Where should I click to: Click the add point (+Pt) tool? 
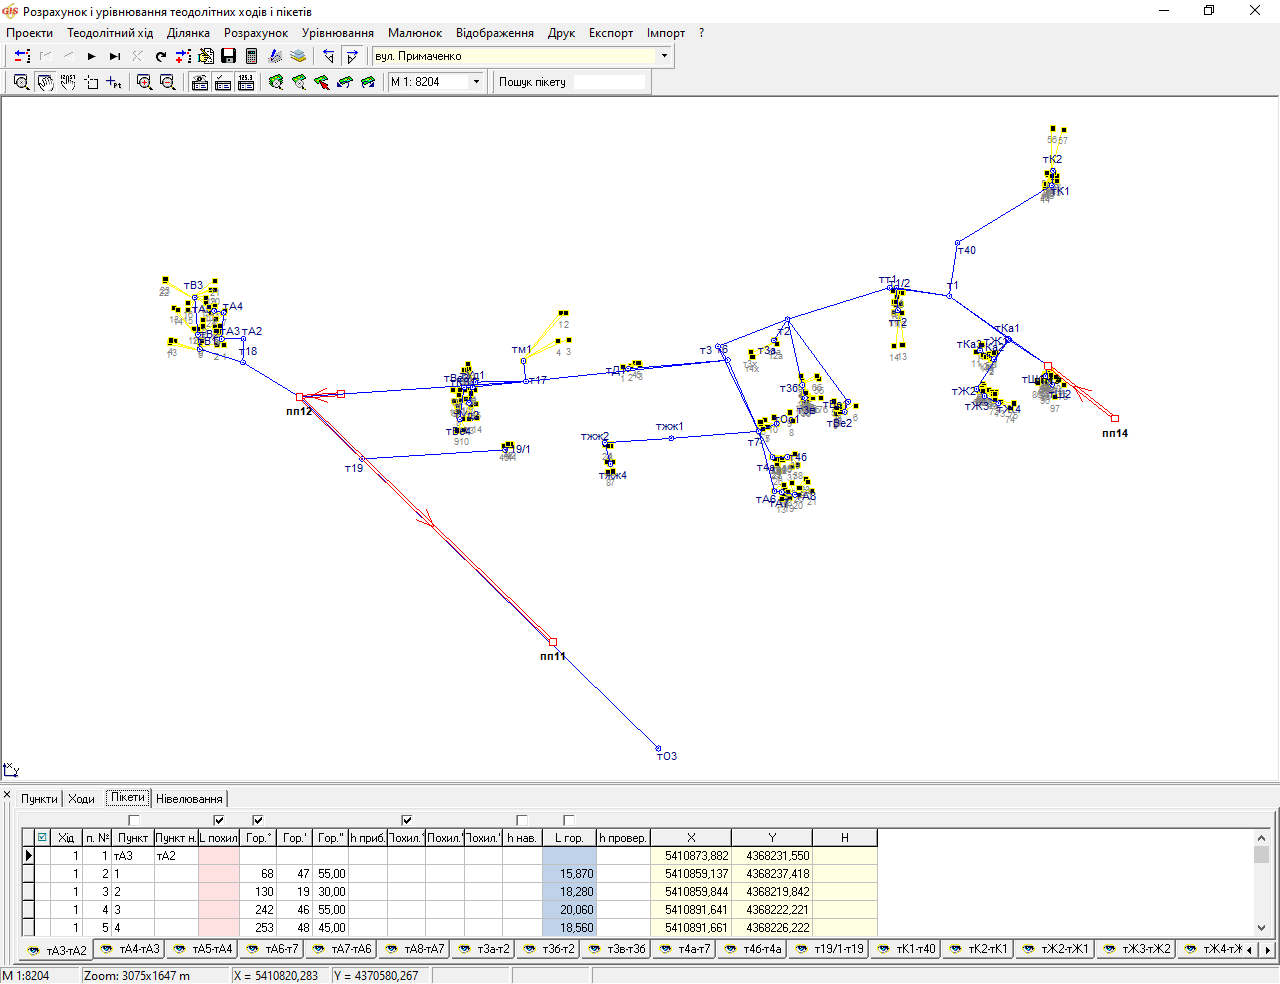pyautogui.click(x=114, y=82)
